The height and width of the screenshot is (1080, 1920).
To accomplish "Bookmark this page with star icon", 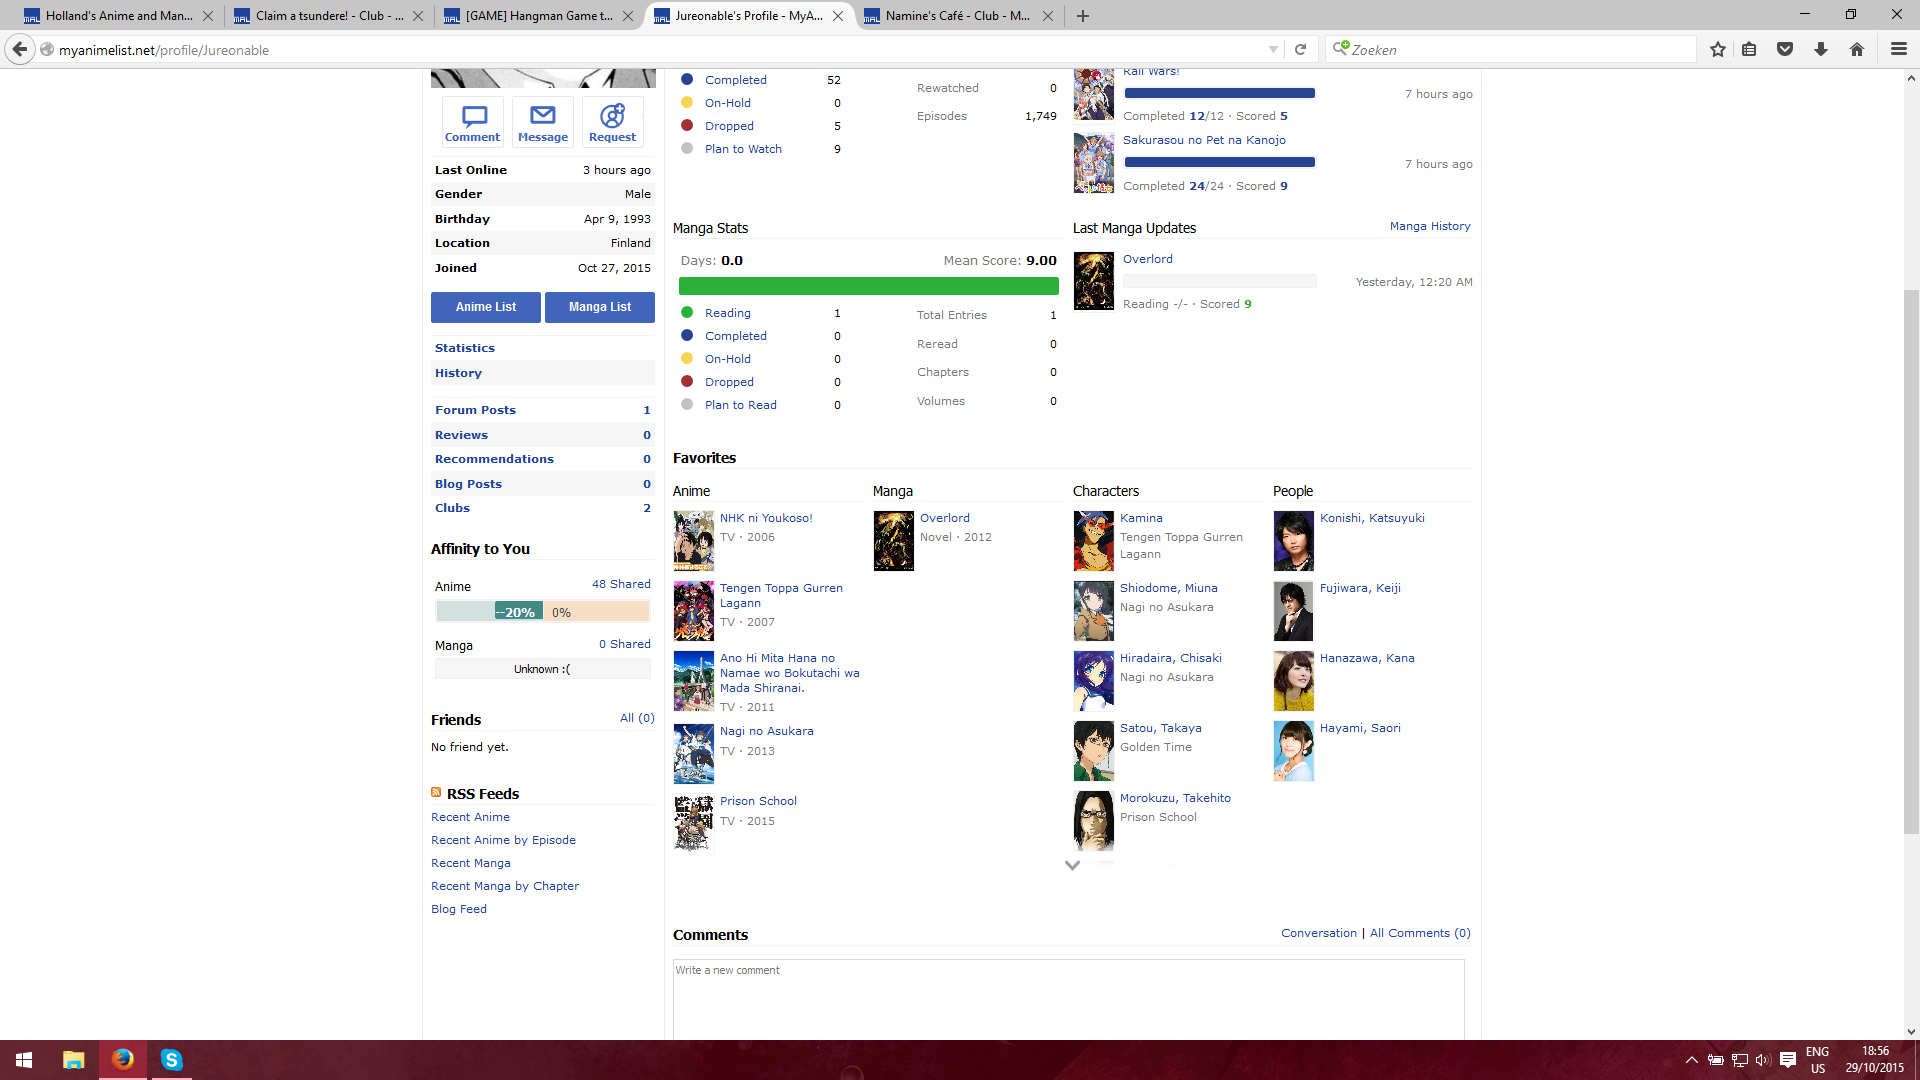I will click(1718, 49).
